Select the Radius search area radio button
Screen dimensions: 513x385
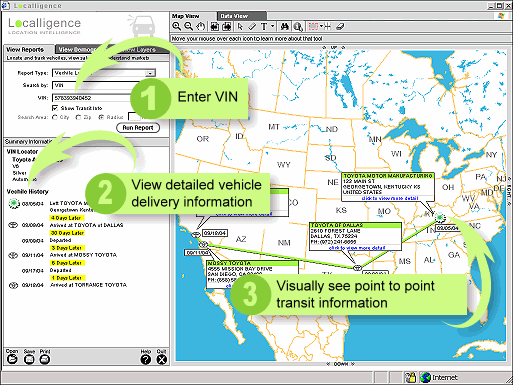[101, 117]
